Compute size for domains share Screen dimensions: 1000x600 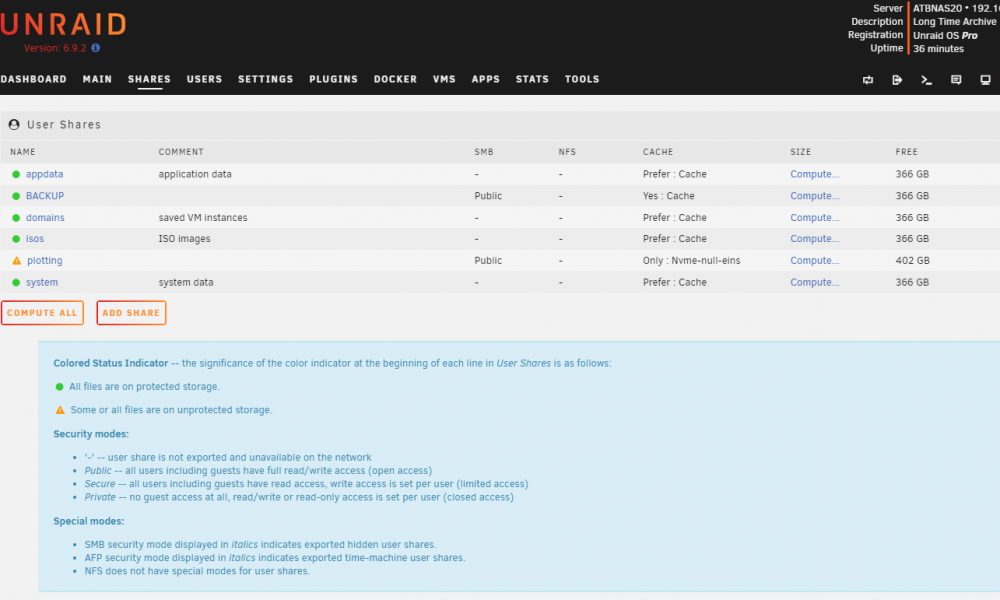pos(814,217)
